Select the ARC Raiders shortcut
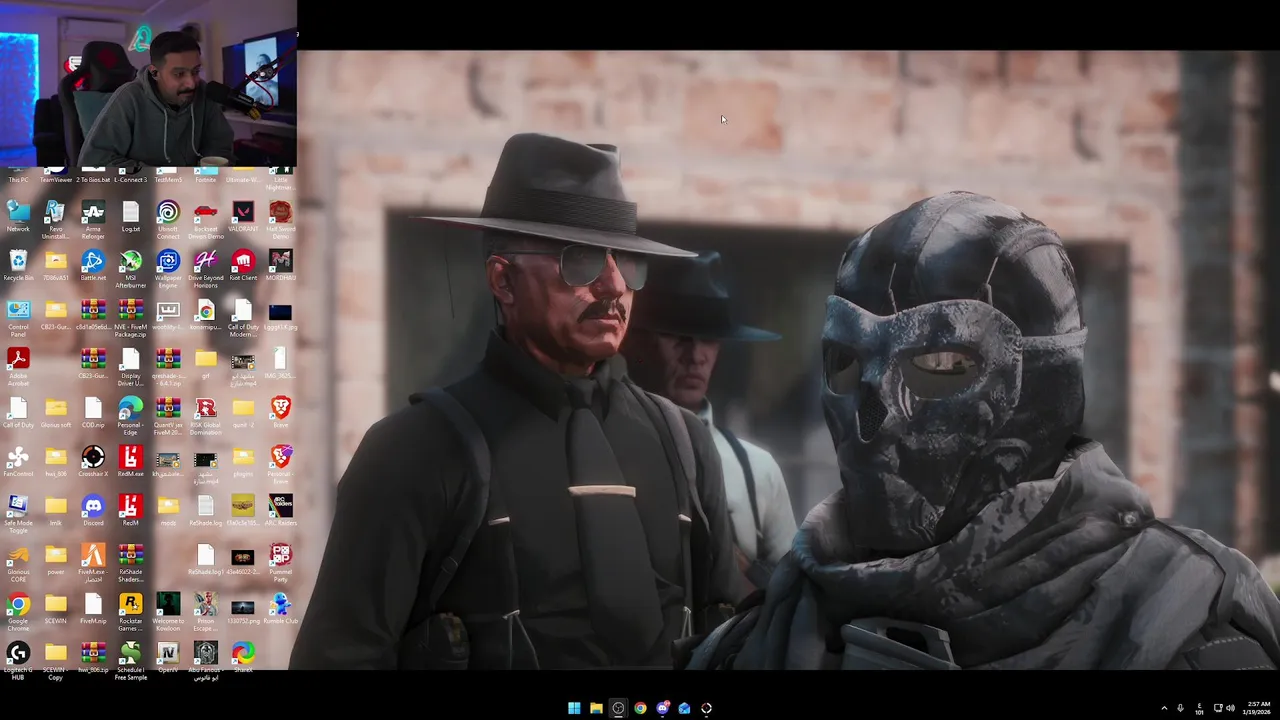The image size is (1280, 720). pos(280,511)
